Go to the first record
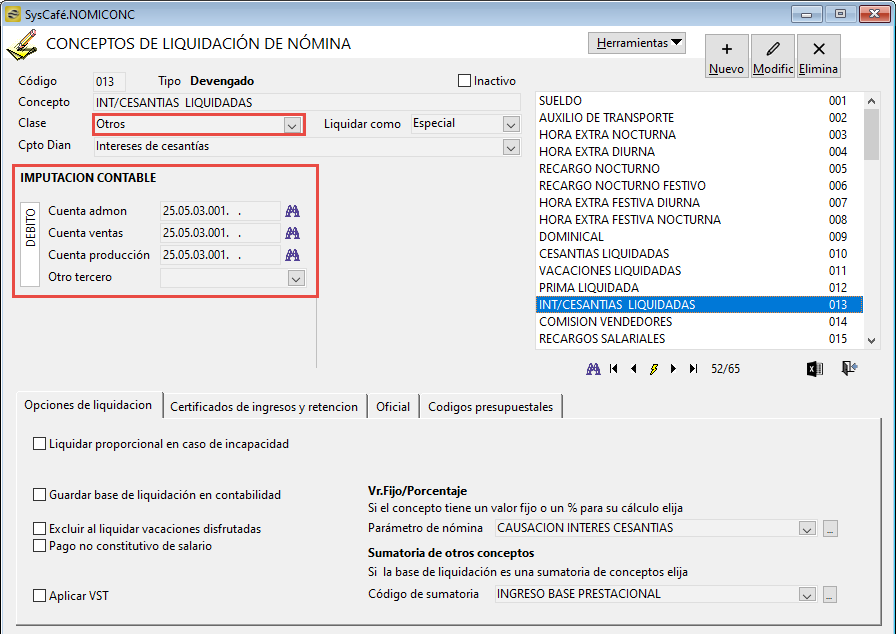 click(614, 369)
